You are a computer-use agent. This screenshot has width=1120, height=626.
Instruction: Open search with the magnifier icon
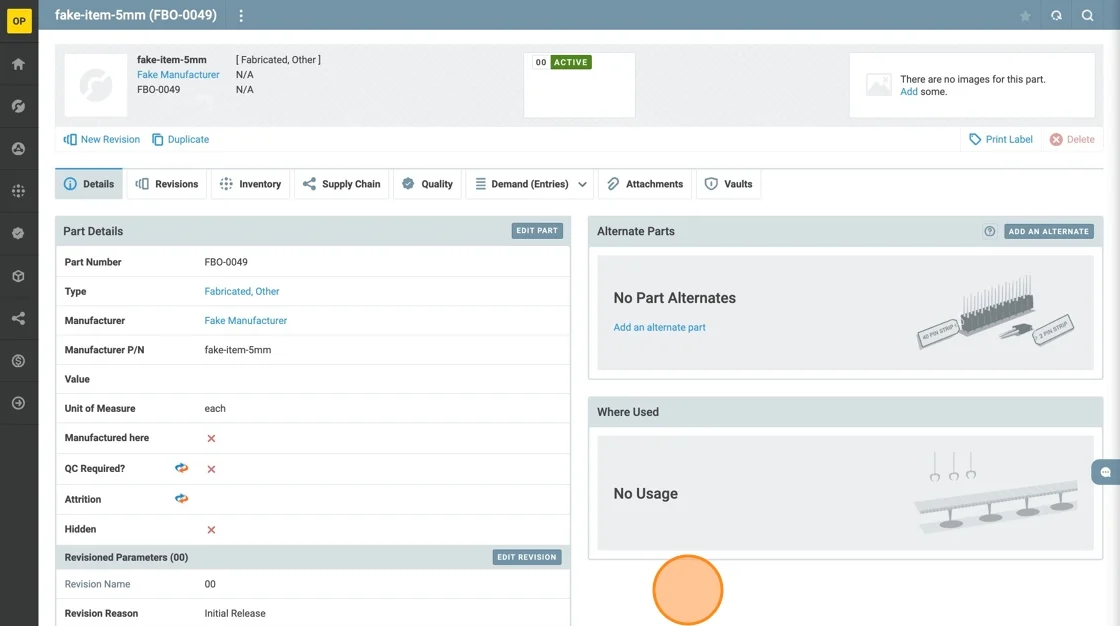(x=1087, y=16)
